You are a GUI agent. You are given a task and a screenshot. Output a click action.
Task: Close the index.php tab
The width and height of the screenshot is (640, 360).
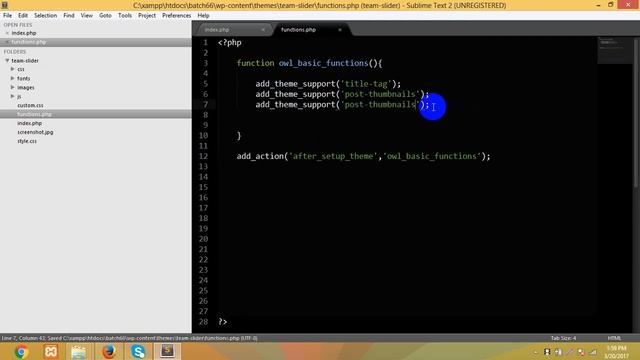click(x=263, y=30)
